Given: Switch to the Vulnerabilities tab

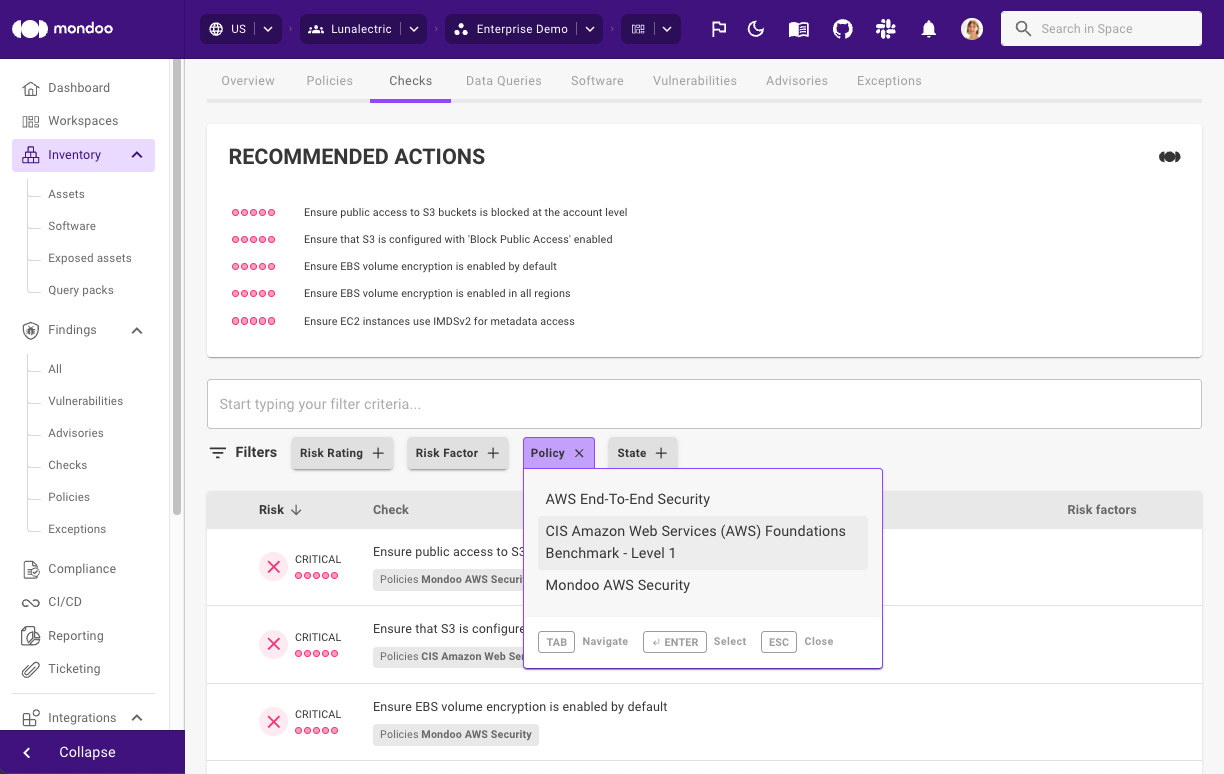Looking at the screenshot, I should click(694, 80).
